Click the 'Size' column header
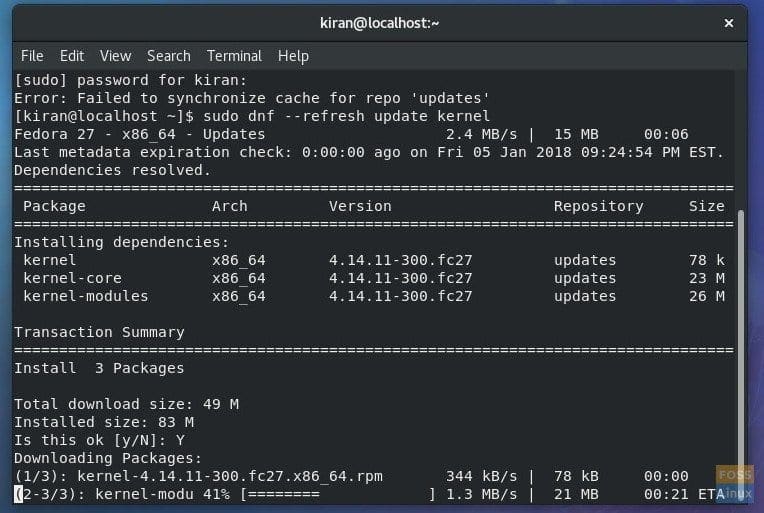This screenshot has height=513, width=764. point(707,206)
